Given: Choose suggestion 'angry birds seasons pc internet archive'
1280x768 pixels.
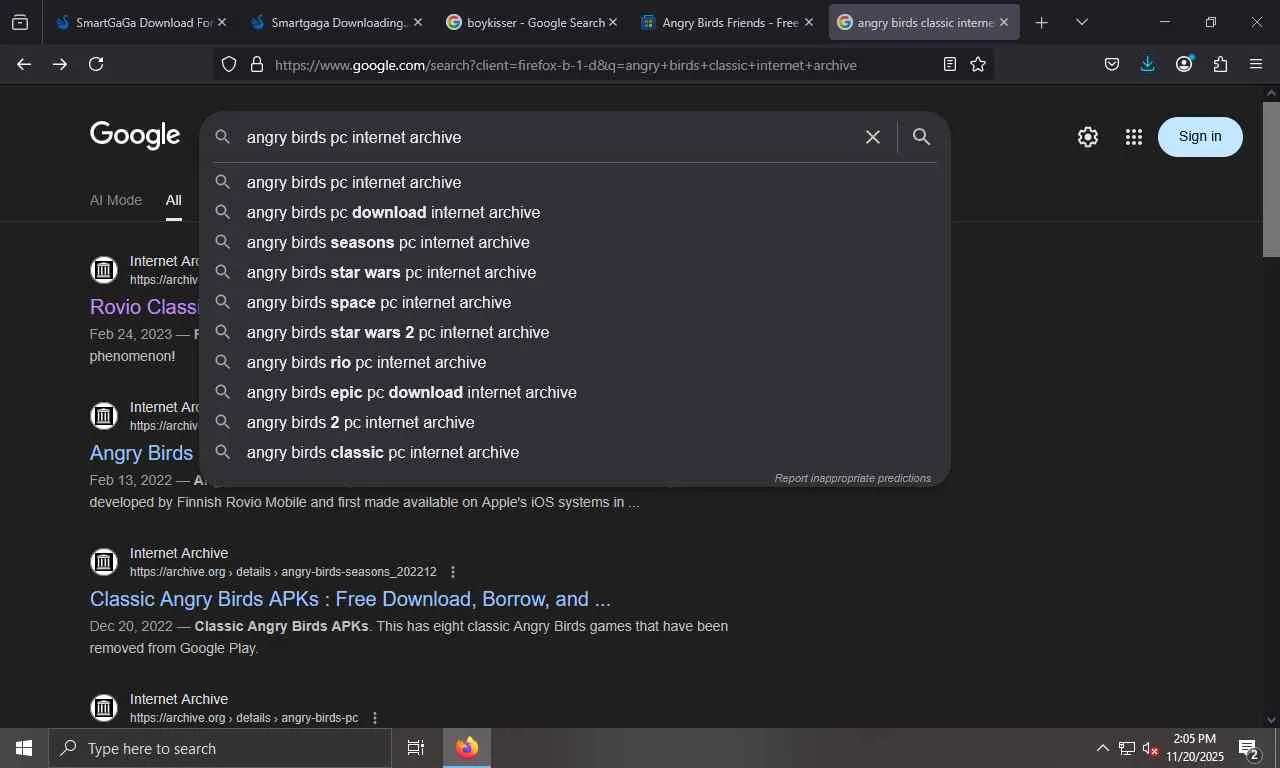Looking at the screenshot, I should 575,242.
